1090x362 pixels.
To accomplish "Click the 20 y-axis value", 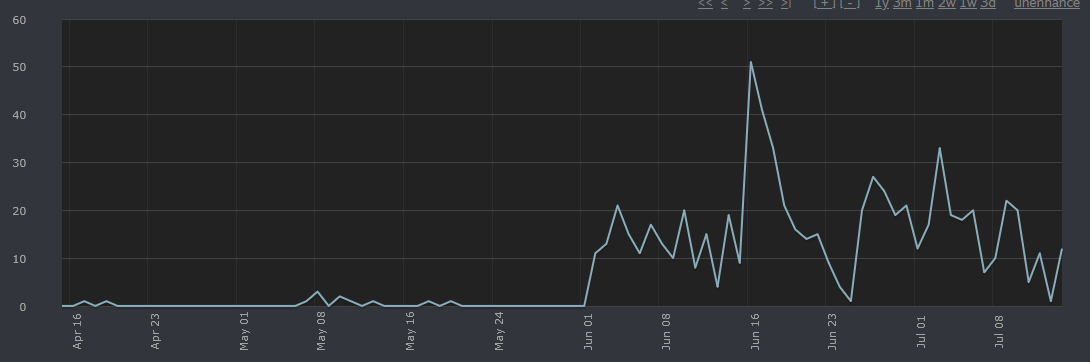I will [x=19, y=211].
